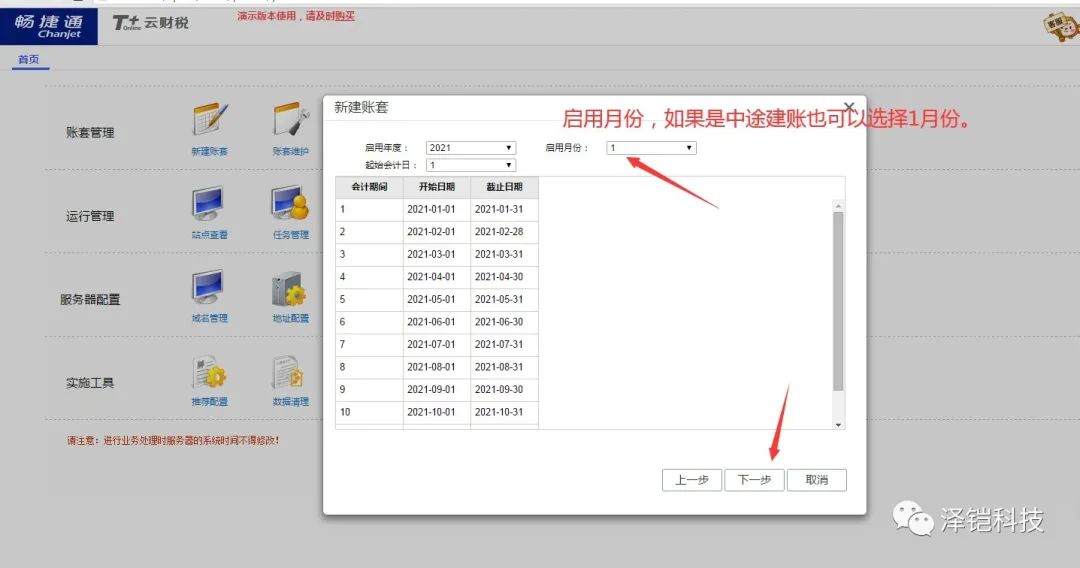Select the row for 会计期间 5
The image size is (1080, 568).
(437, 299)
